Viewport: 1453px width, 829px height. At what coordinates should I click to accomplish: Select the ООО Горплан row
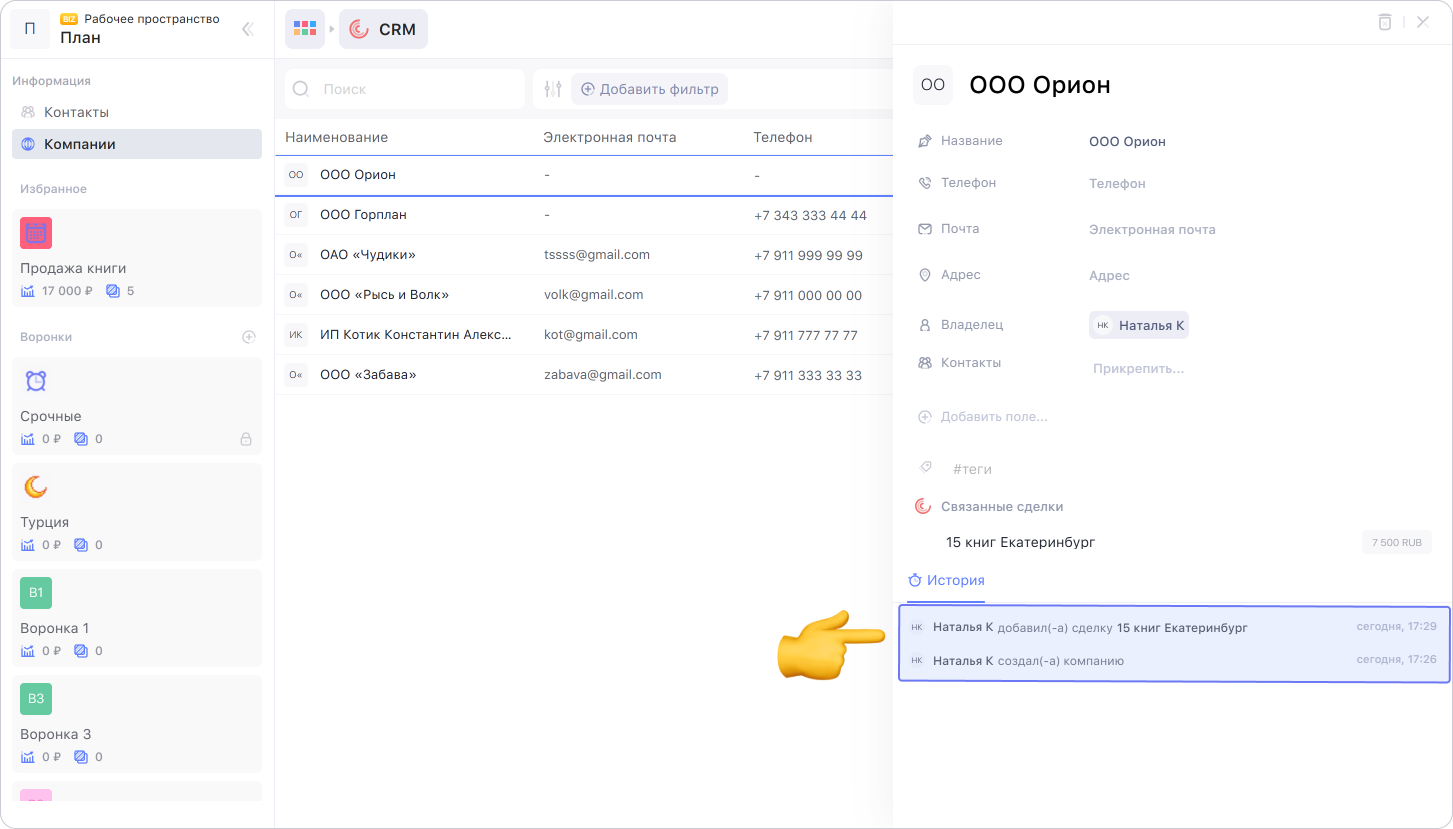click(363, 215)
